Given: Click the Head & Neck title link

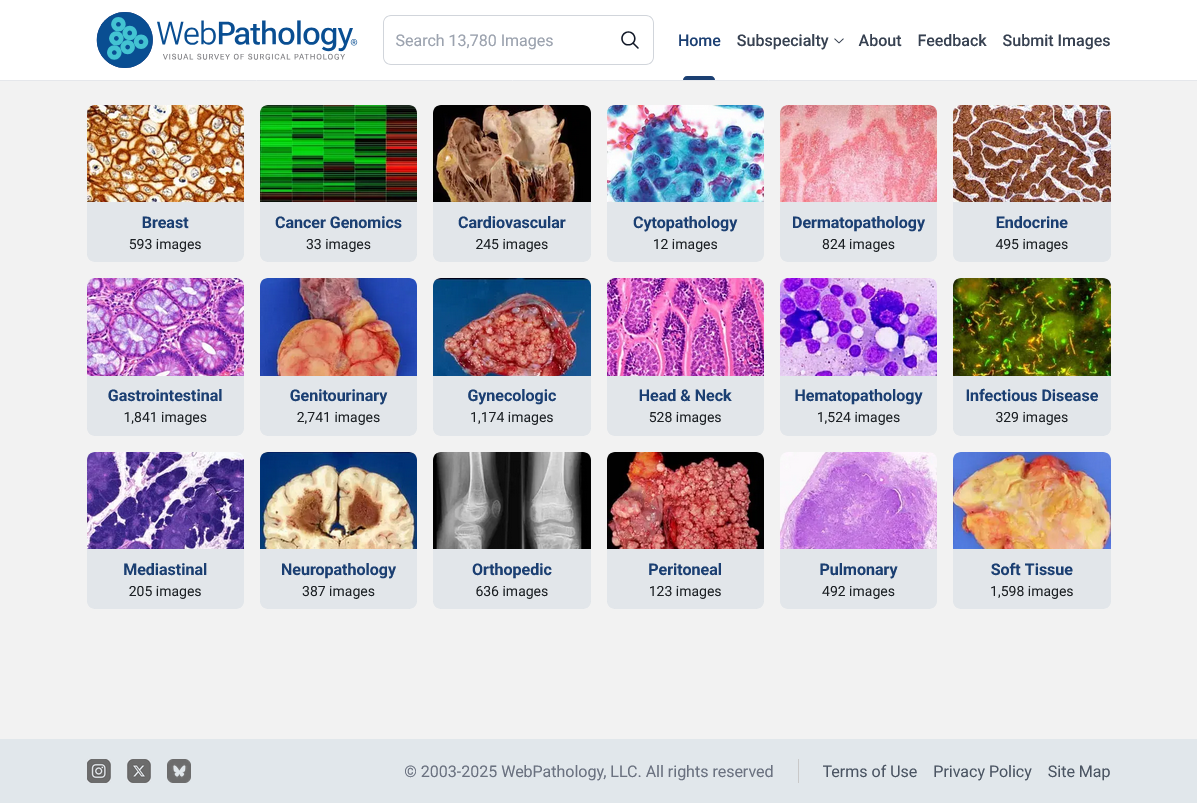Looking at the screenshot, I should [x=685, y=395].
